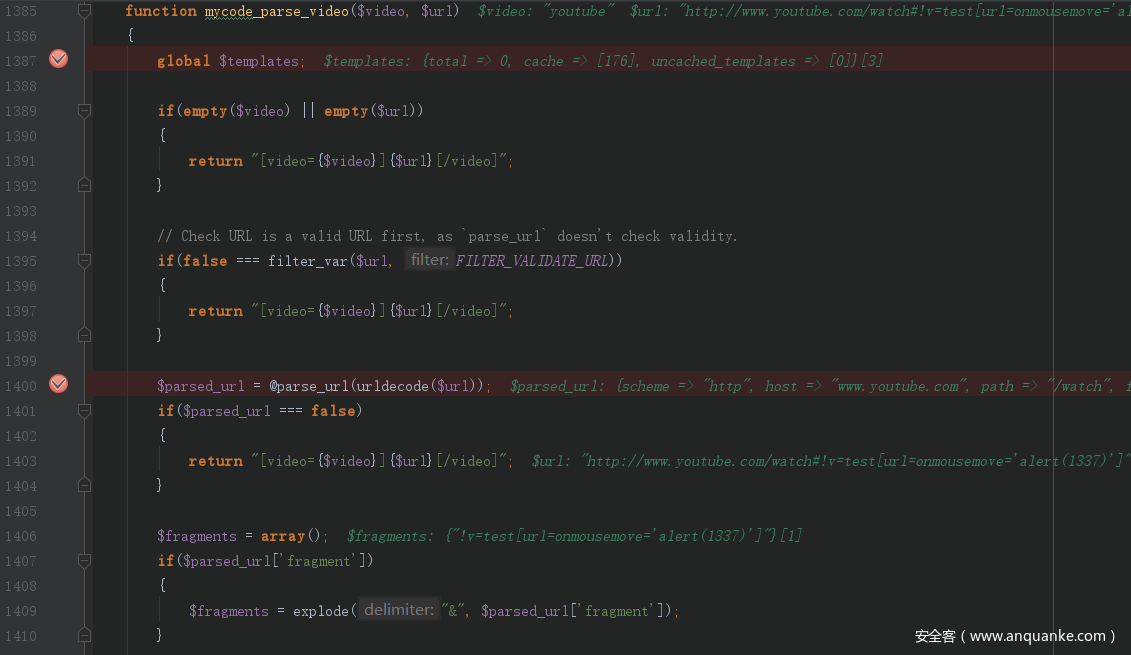
Task: Click the 'delimiter:' parameter hint
Action: tap(398, 610)
